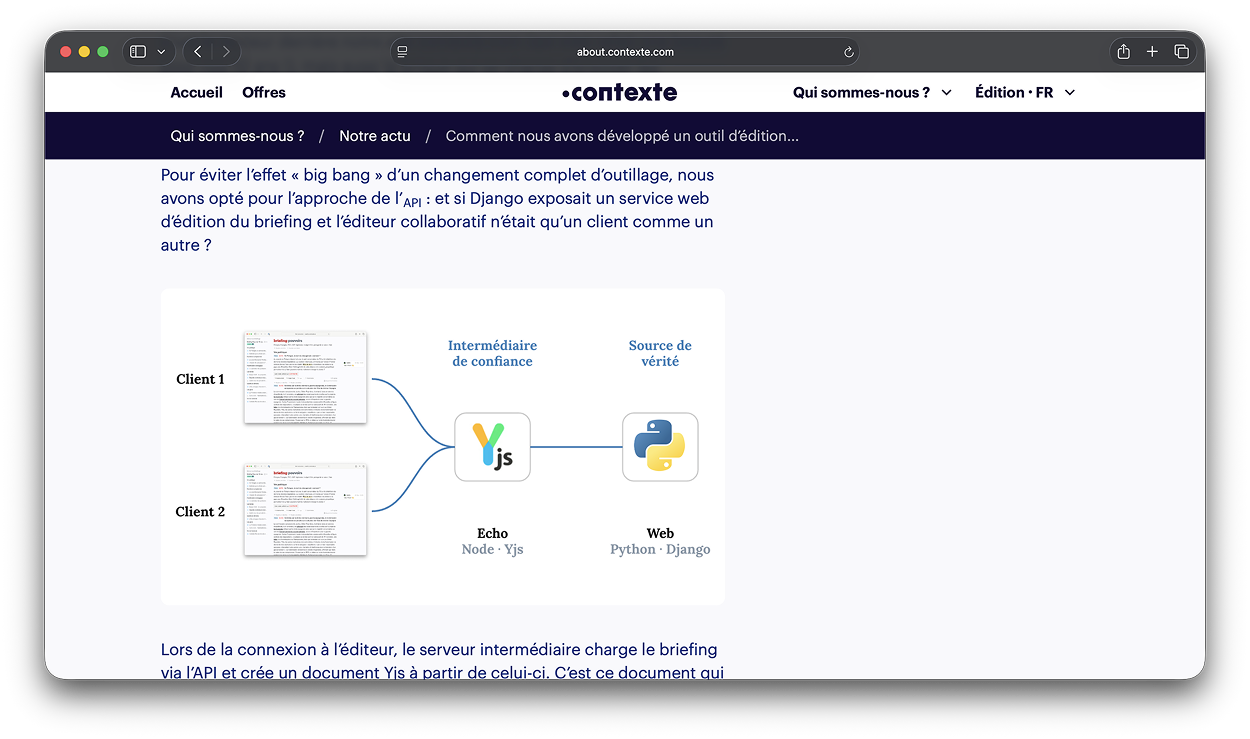This screenshot has width=1250, height=739.
Task: Click the green fullscreen window button
Action: [x=102, y=52]
